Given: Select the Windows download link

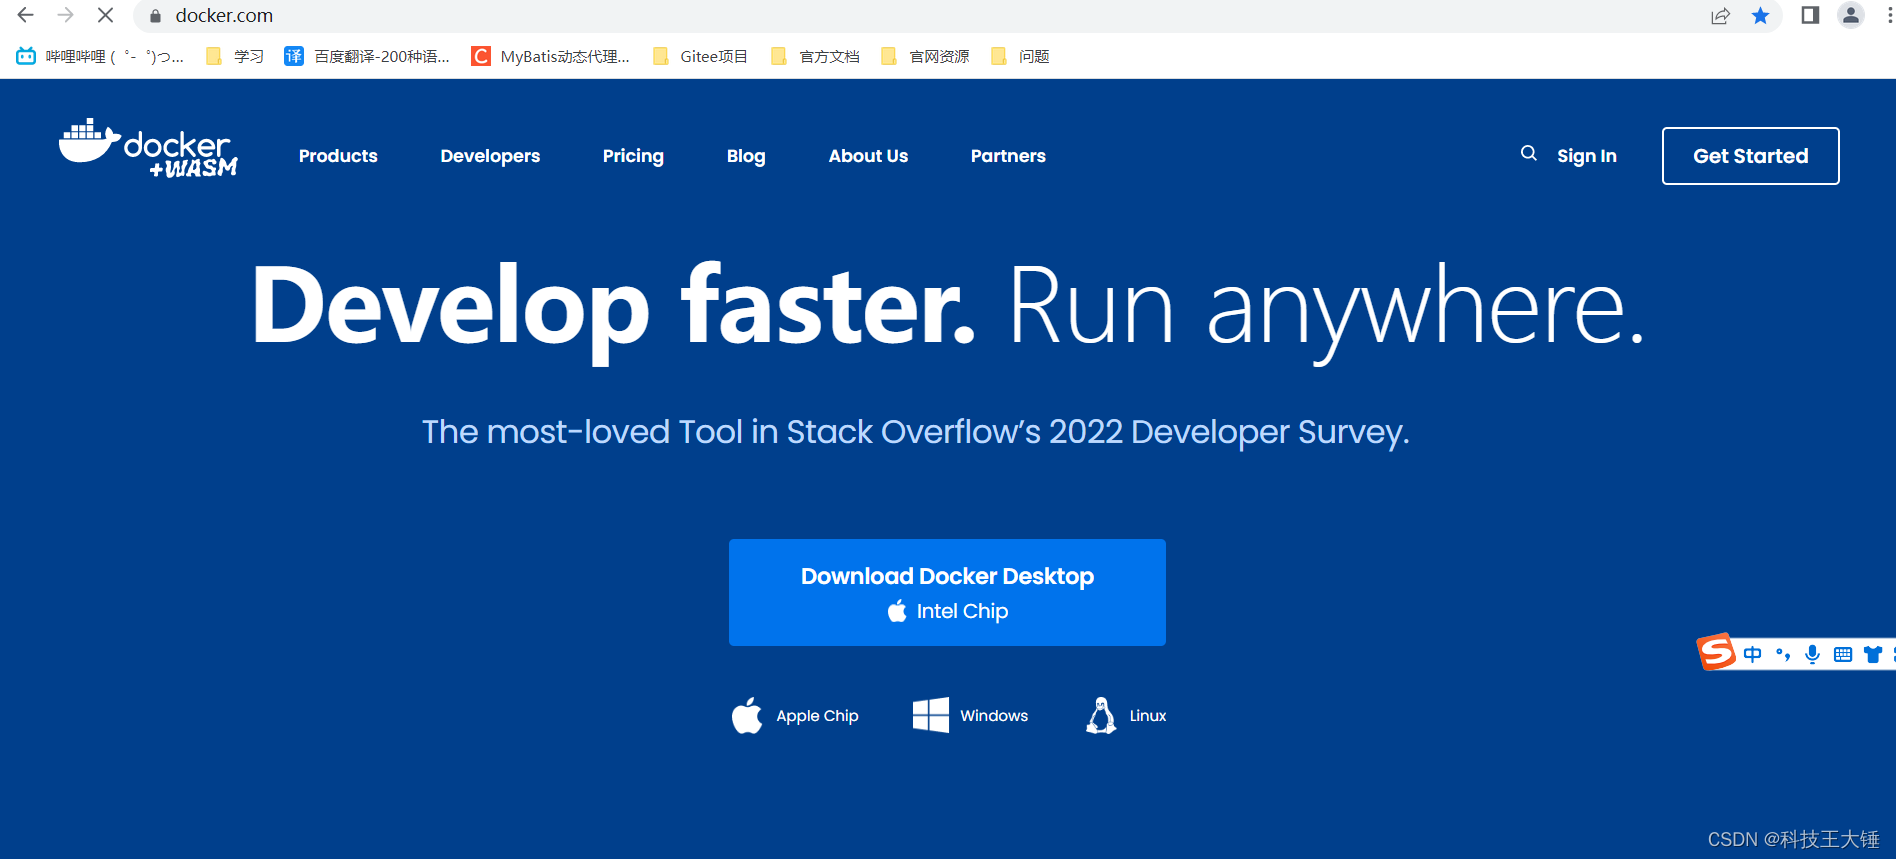Looking at the screenshot, I should click(x=970, y=715).
